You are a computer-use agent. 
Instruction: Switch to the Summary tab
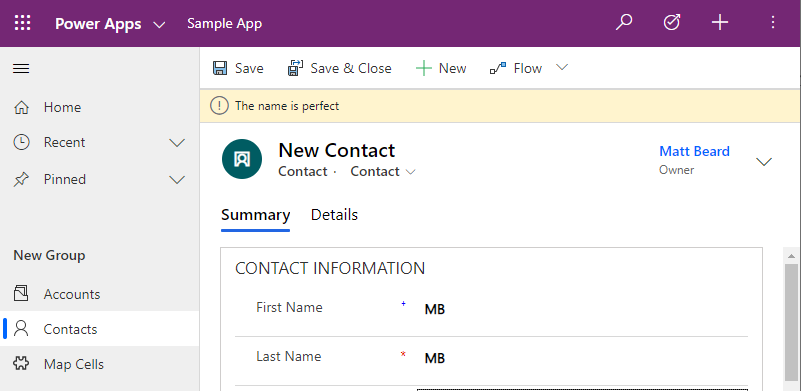pos(255,215)
